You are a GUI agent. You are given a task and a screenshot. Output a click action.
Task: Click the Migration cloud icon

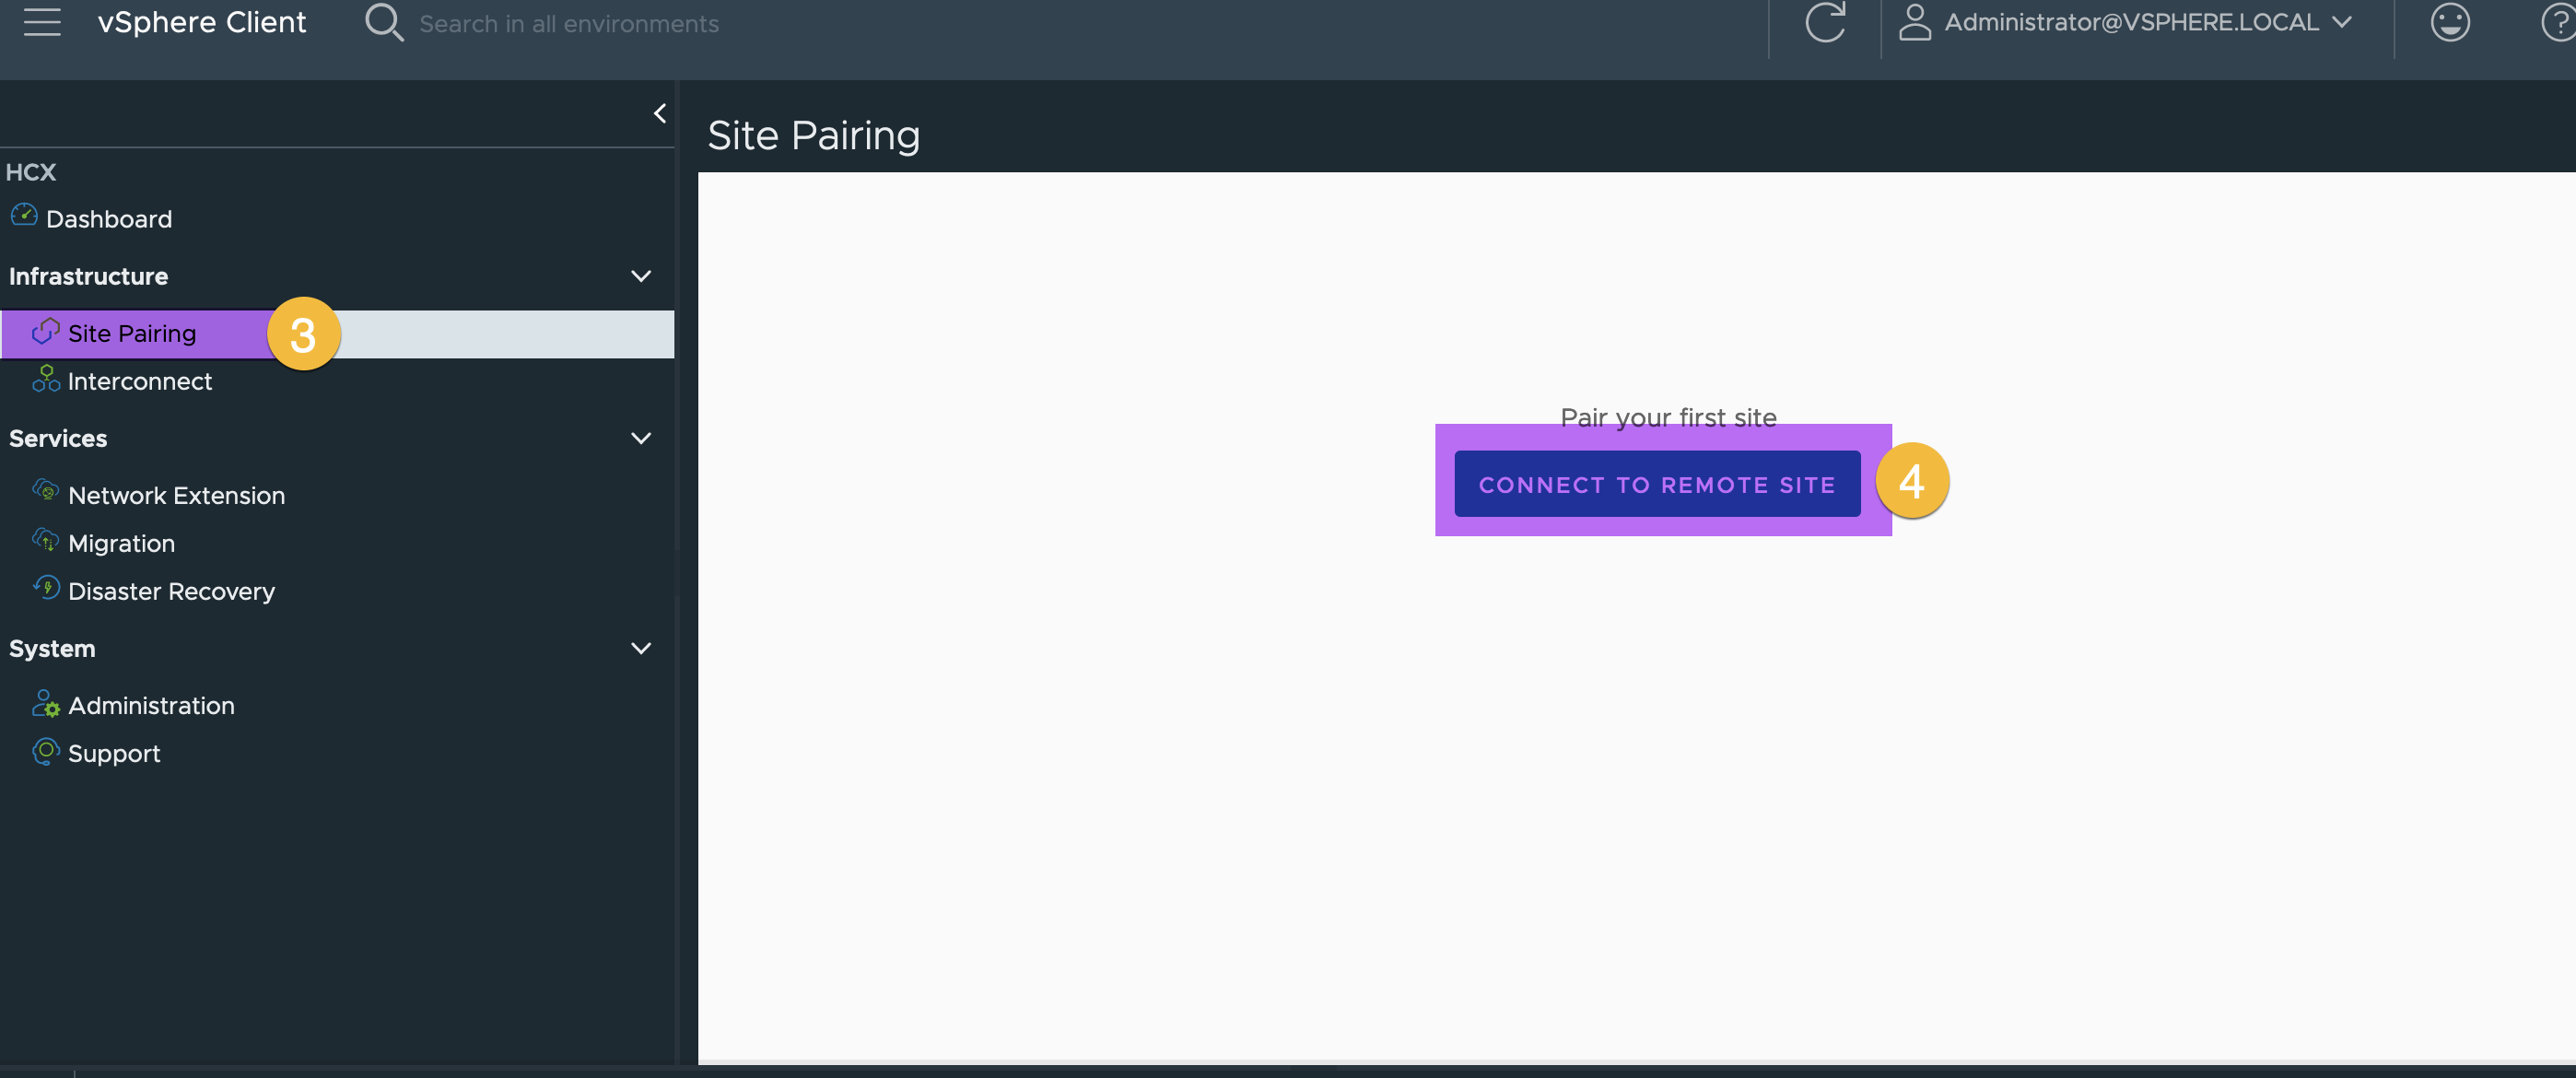click(x=46, y=541)
